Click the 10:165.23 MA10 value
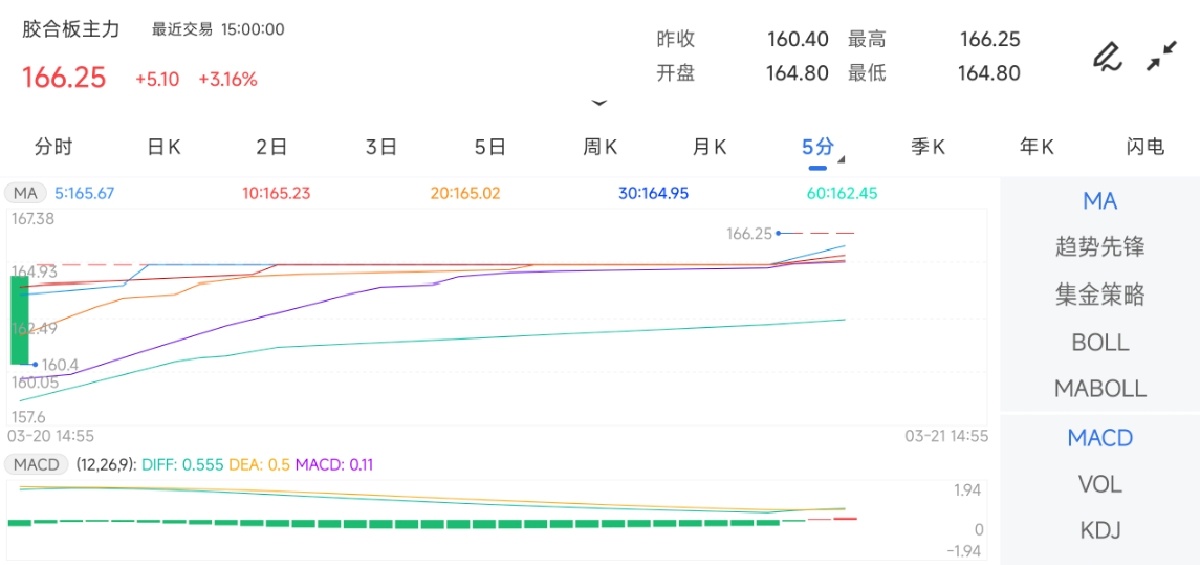 point(276,193)
